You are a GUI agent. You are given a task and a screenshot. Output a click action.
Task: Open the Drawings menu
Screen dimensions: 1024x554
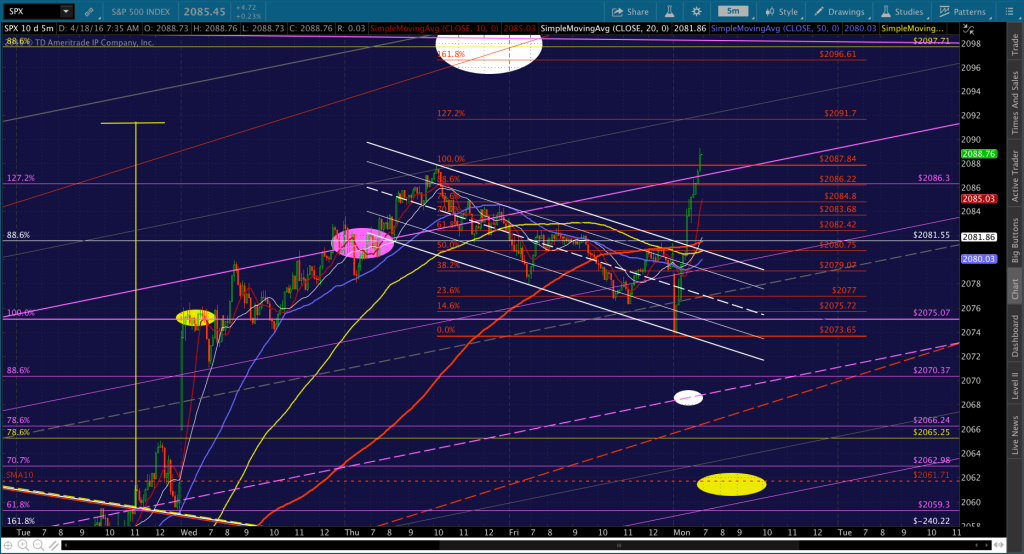pos(839,12)
